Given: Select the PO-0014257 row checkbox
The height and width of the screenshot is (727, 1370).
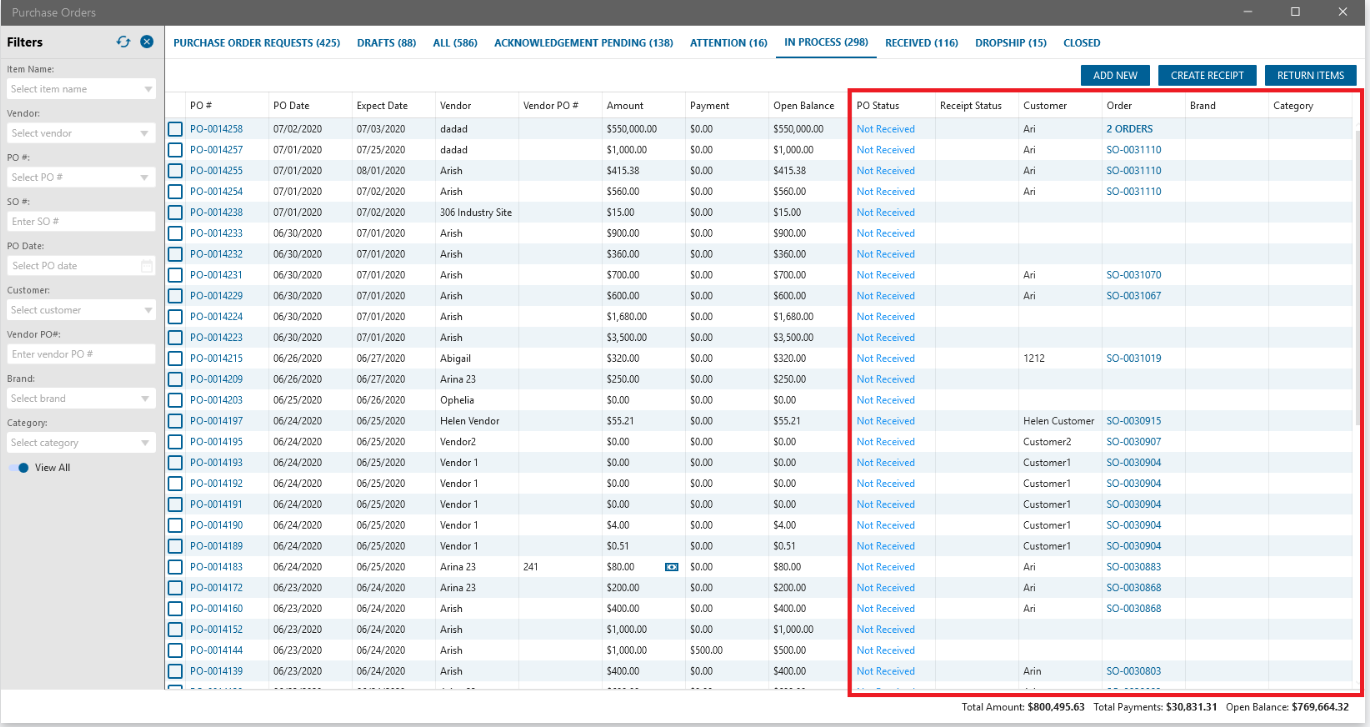Looking at the screenshot, I should pos(175,150).
